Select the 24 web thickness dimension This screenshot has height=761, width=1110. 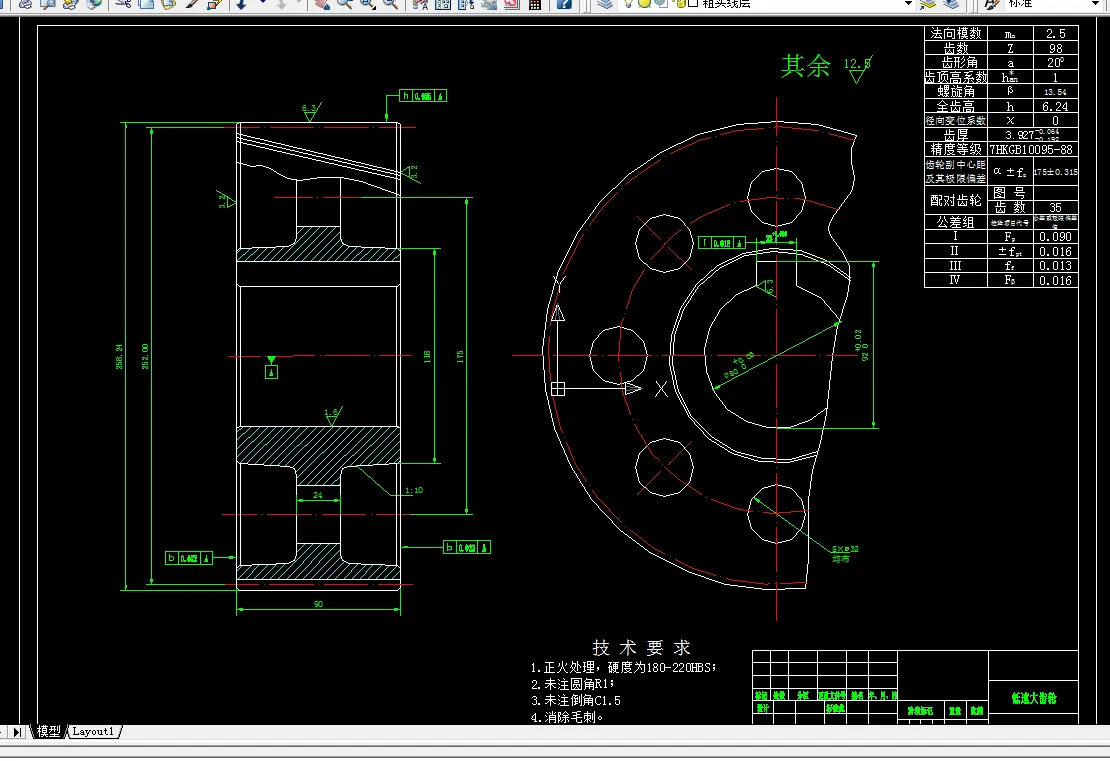317,495
